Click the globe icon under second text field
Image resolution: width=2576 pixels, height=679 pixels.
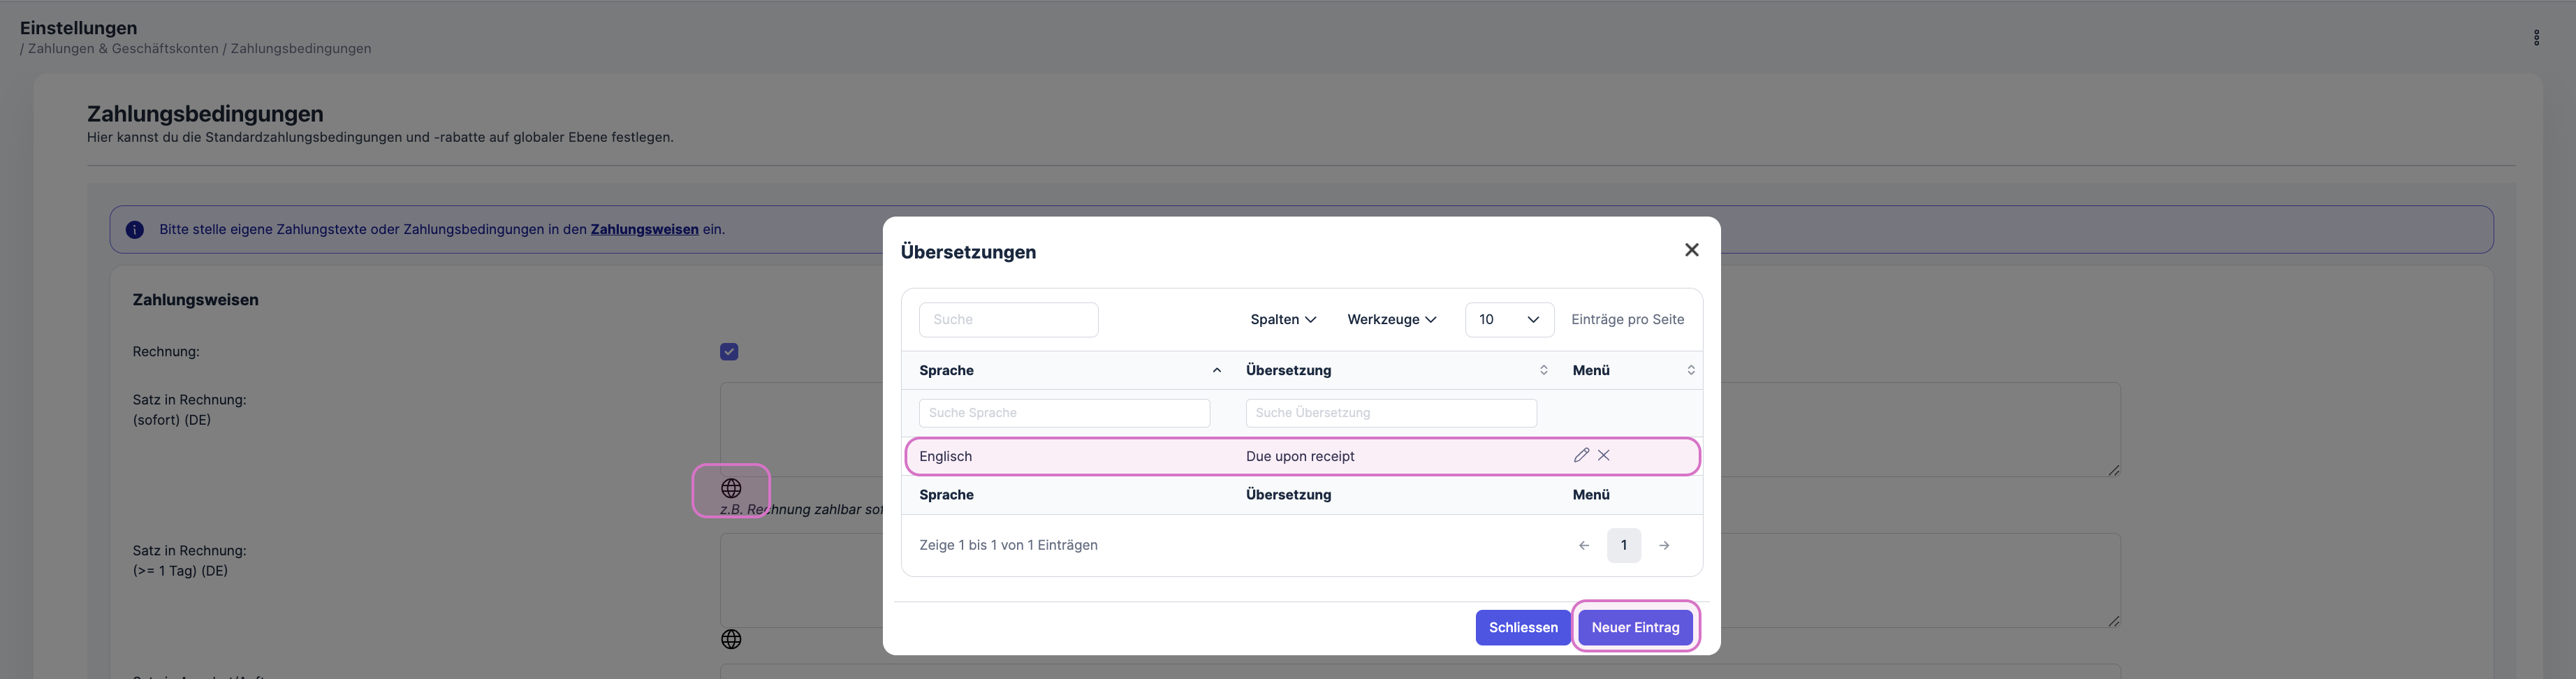731,639
